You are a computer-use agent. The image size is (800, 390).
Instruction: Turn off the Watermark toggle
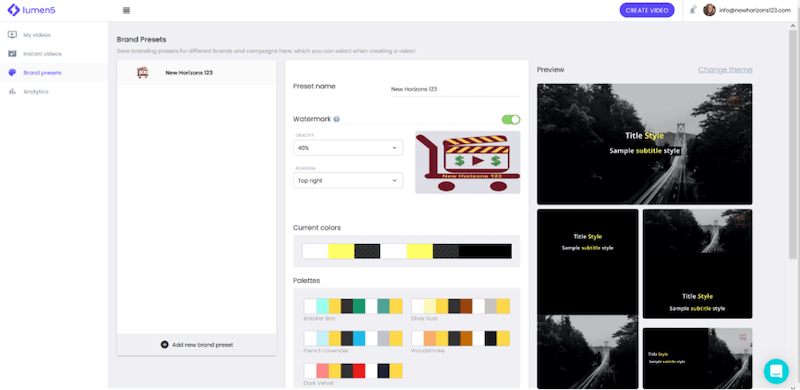(x=511, y=119)
